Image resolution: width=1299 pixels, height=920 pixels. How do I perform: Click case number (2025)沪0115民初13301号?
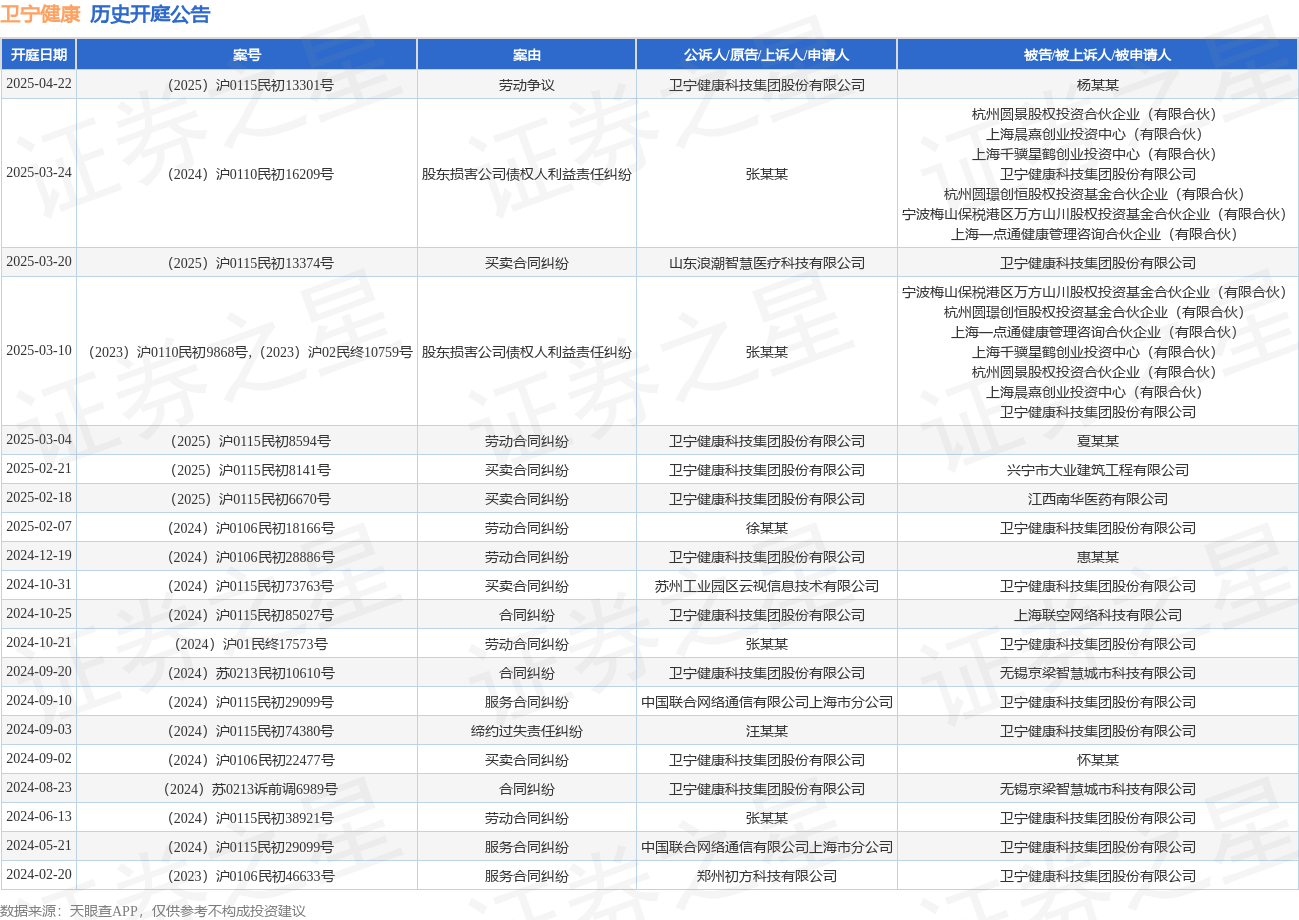coord(247,85)
